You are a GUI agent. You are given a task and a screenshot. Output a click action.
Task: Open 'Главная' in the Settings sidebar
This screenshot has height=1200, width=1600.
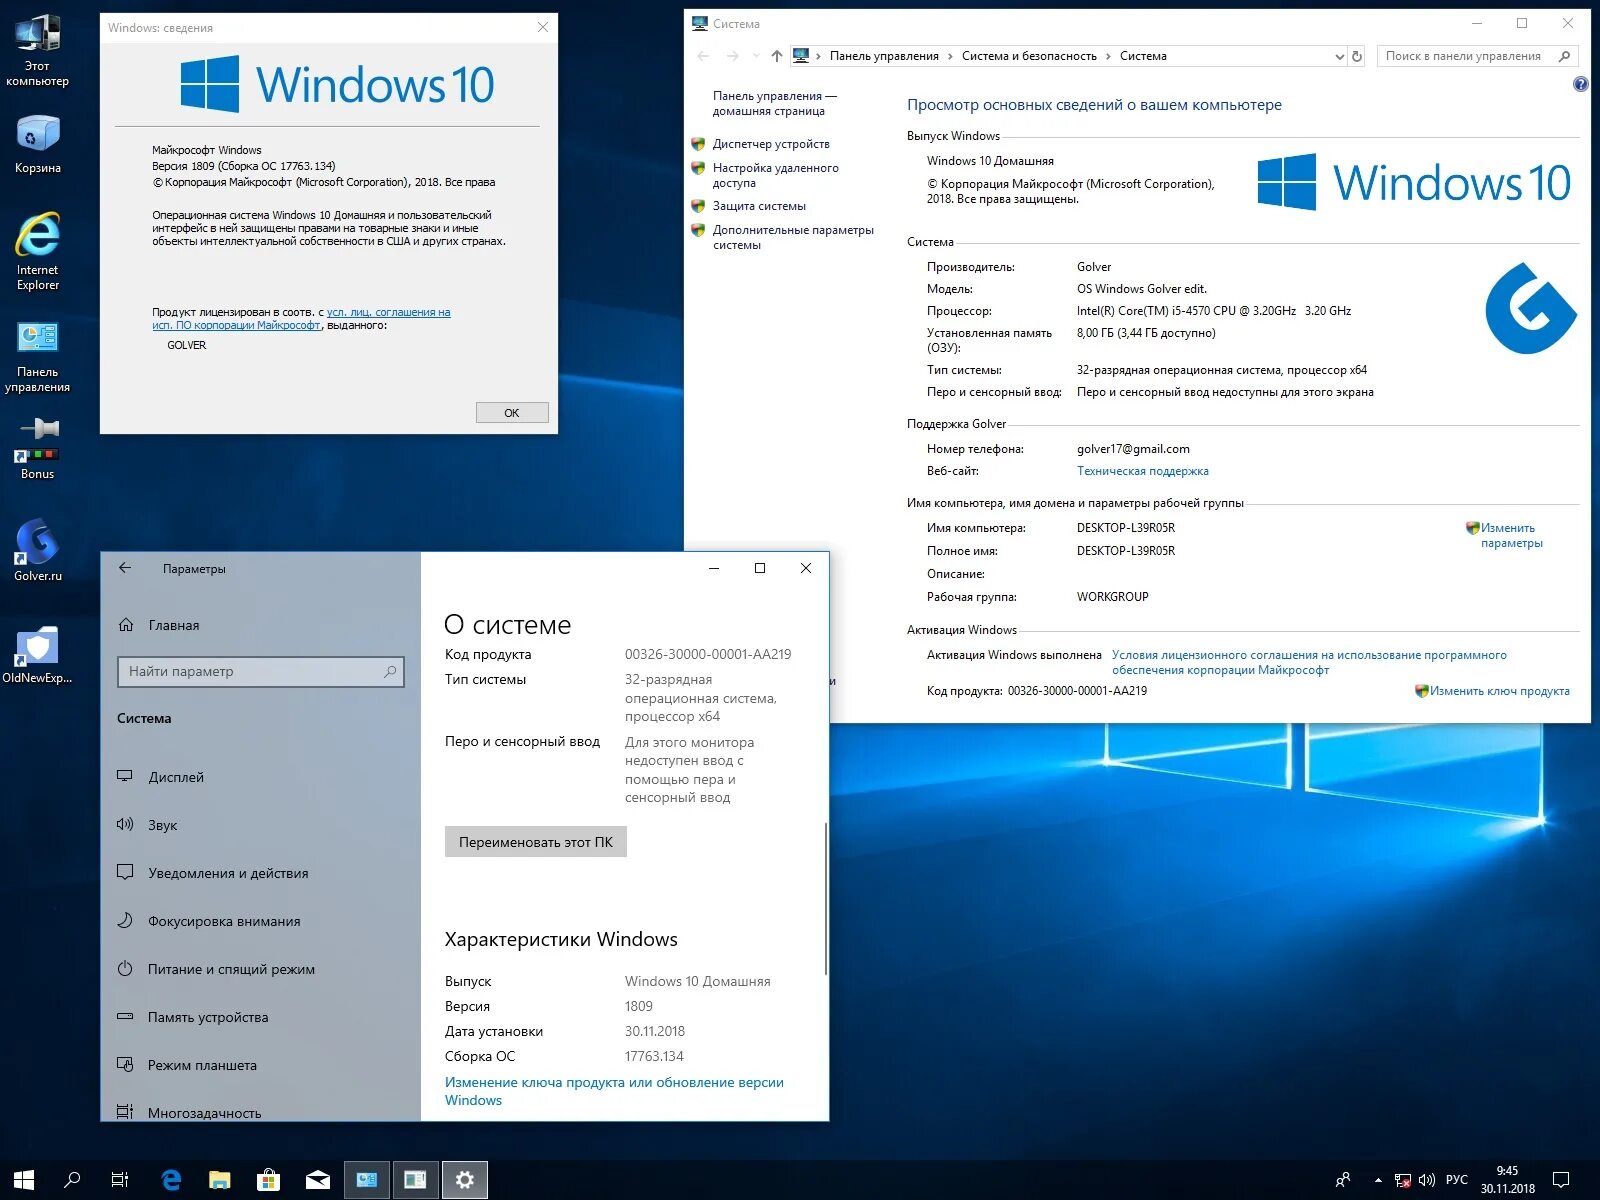pos(174,625)
